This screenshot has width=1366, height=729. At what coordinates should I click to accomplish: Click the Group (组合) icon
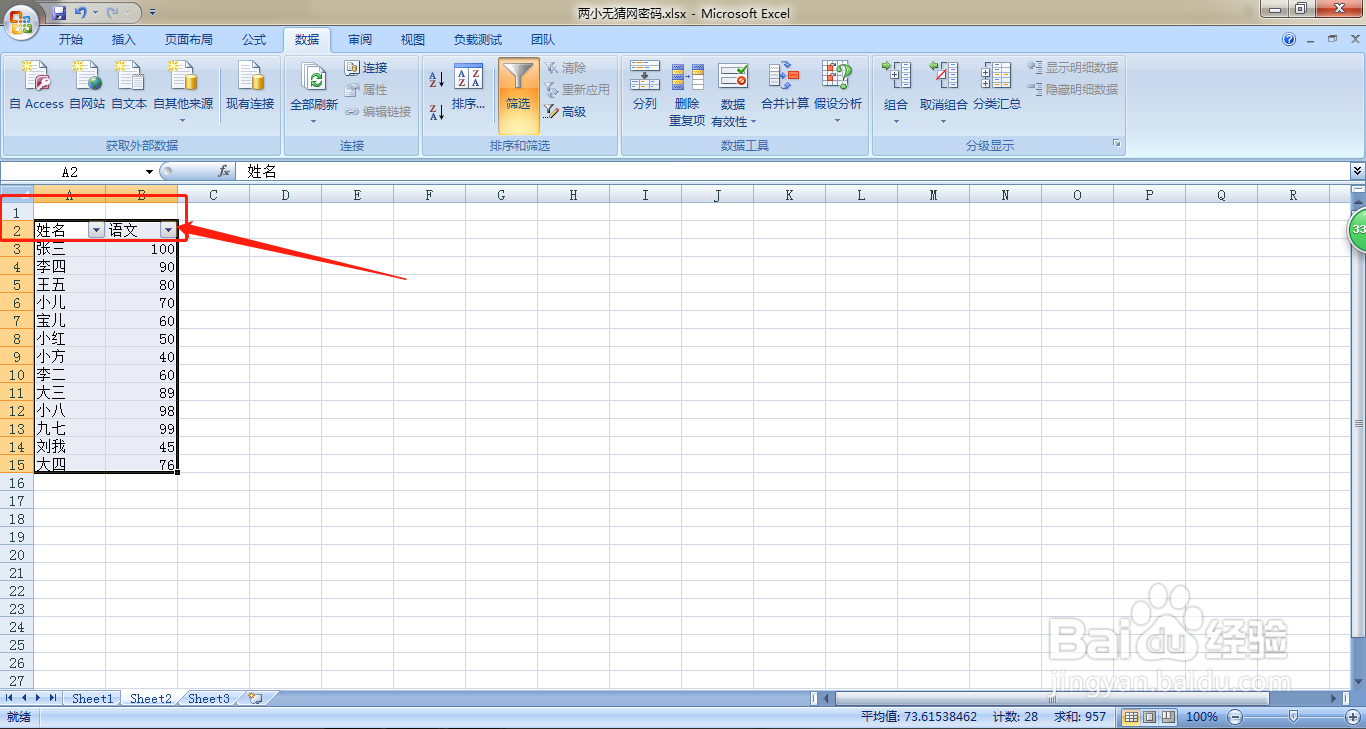coord(896,92)
